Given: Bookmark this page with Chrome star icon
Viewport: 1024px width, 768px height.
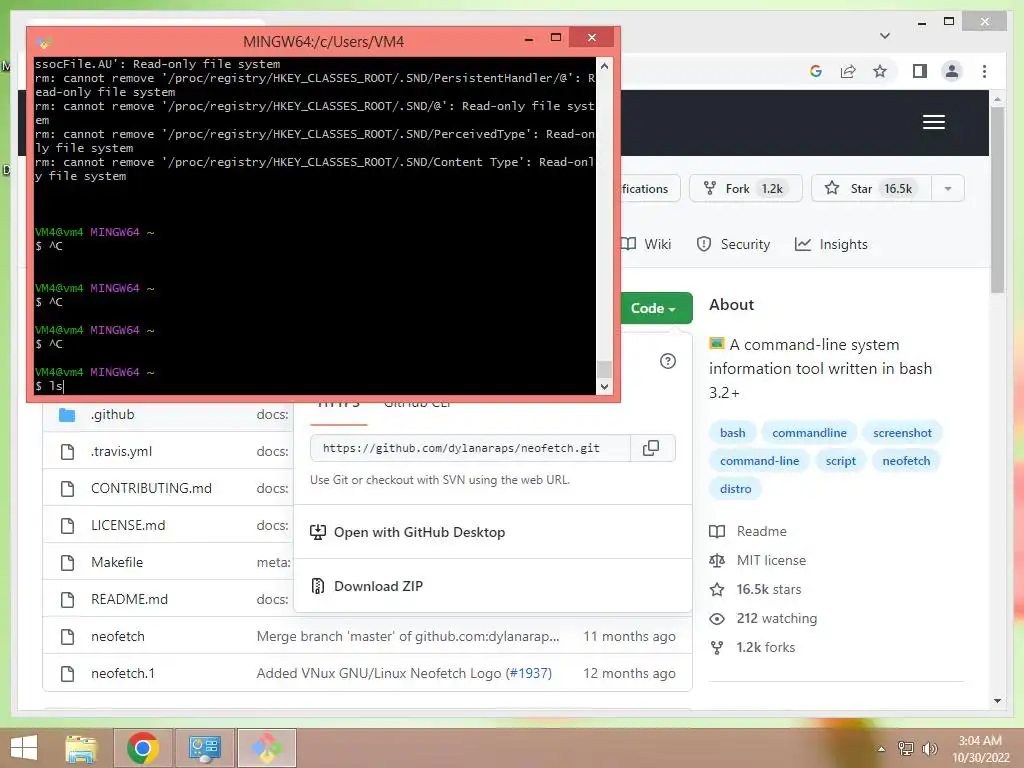Looking at the screenshot, I should pos(880,71).
